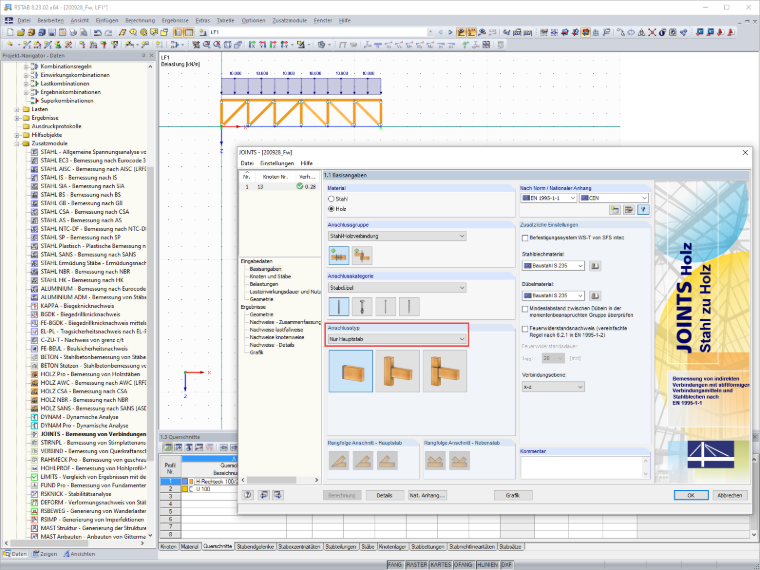Open Nachweise - Details in JOINTS tree

coord(271,345)
